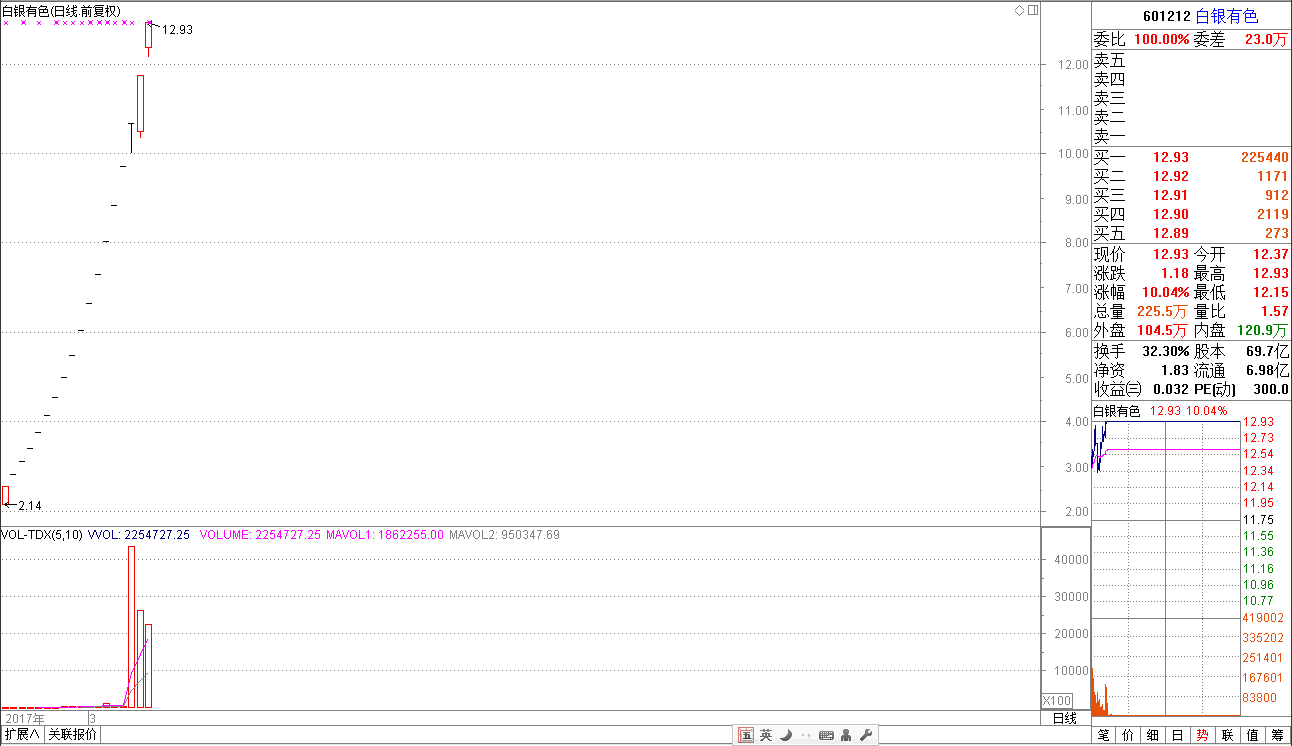Viewport: 1292px width, 746px height.
Task: Click the 买五 price 12.89
Action: pyautogui.click(x=1171, y=233)
